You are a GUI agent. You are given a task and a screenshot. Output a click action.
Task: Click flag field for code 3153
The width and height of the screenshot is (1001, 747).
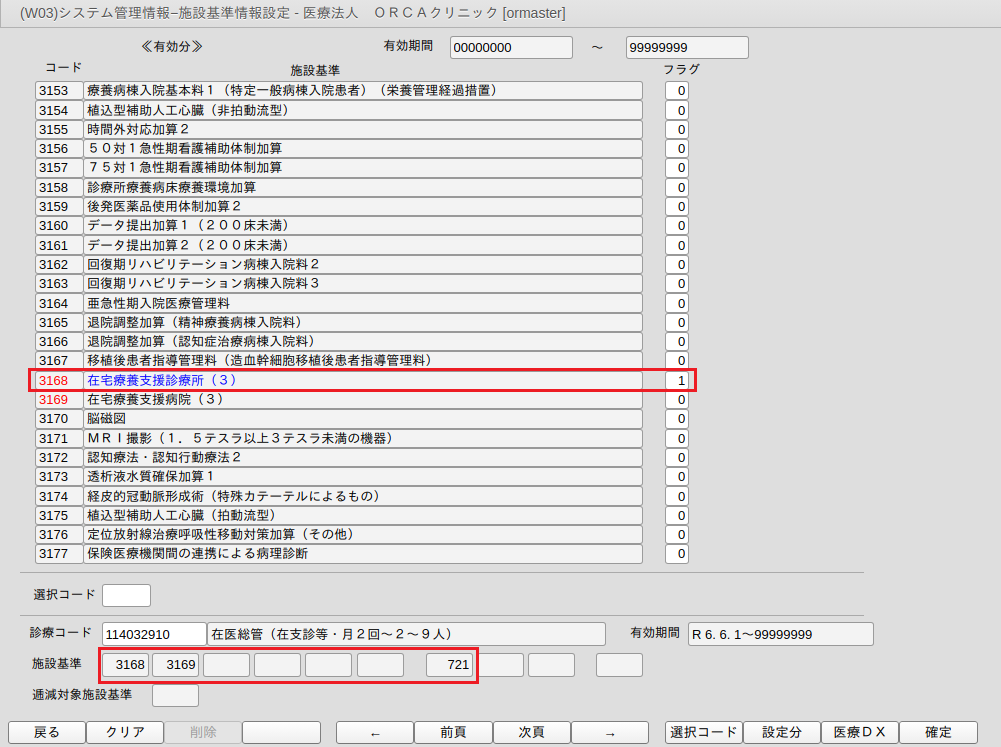tap(677, 91)
